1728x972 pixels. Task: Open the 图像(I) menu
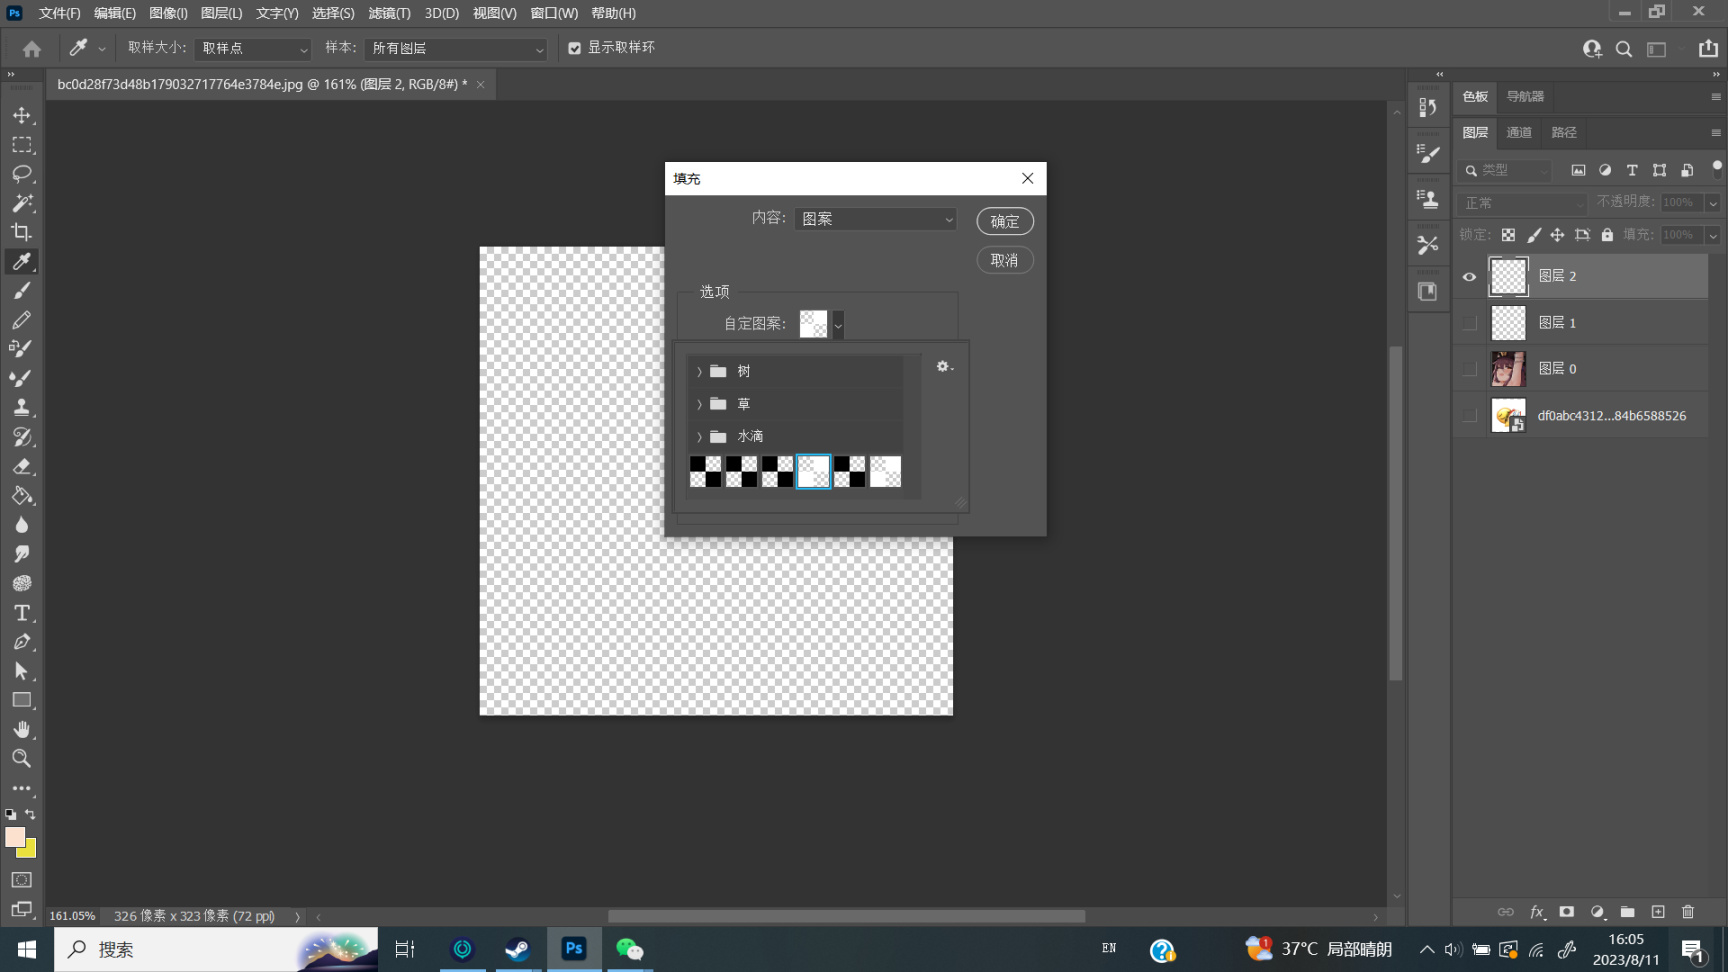(x=168, y=13)
